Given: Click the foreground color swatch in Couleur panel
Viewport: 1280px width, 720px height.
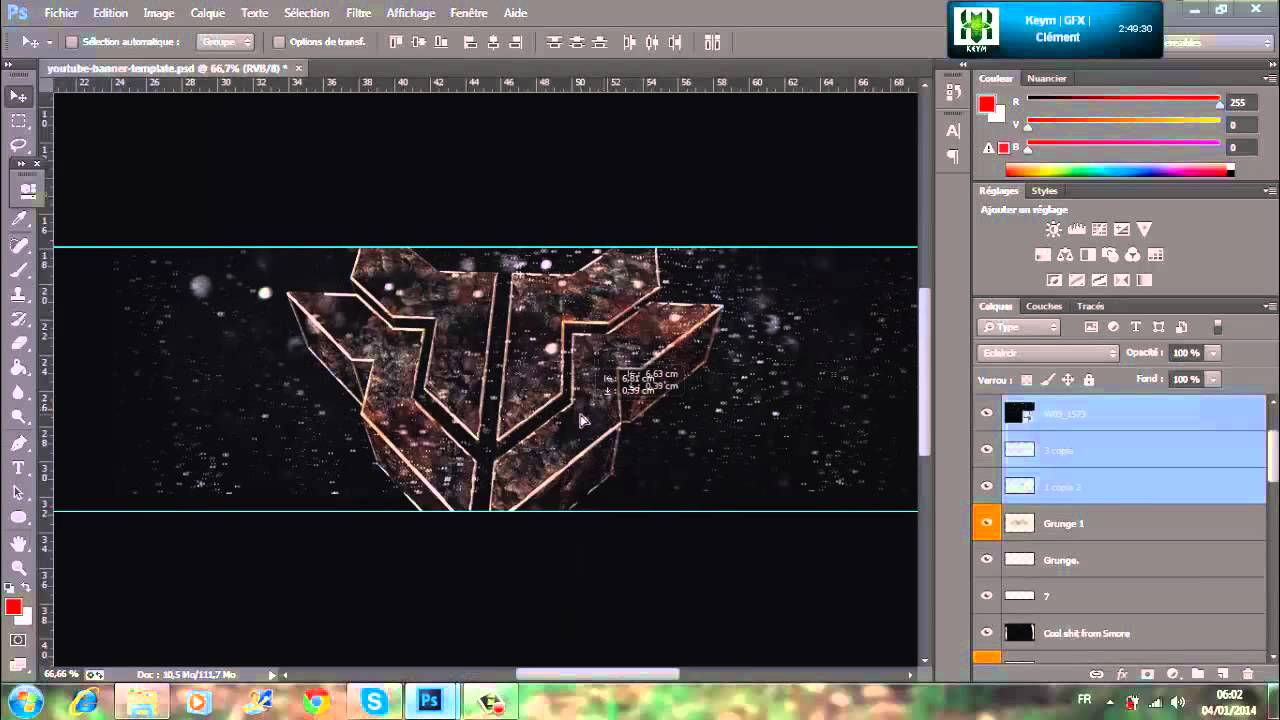Looking at the screenshot, I should [x=987, y=104].
